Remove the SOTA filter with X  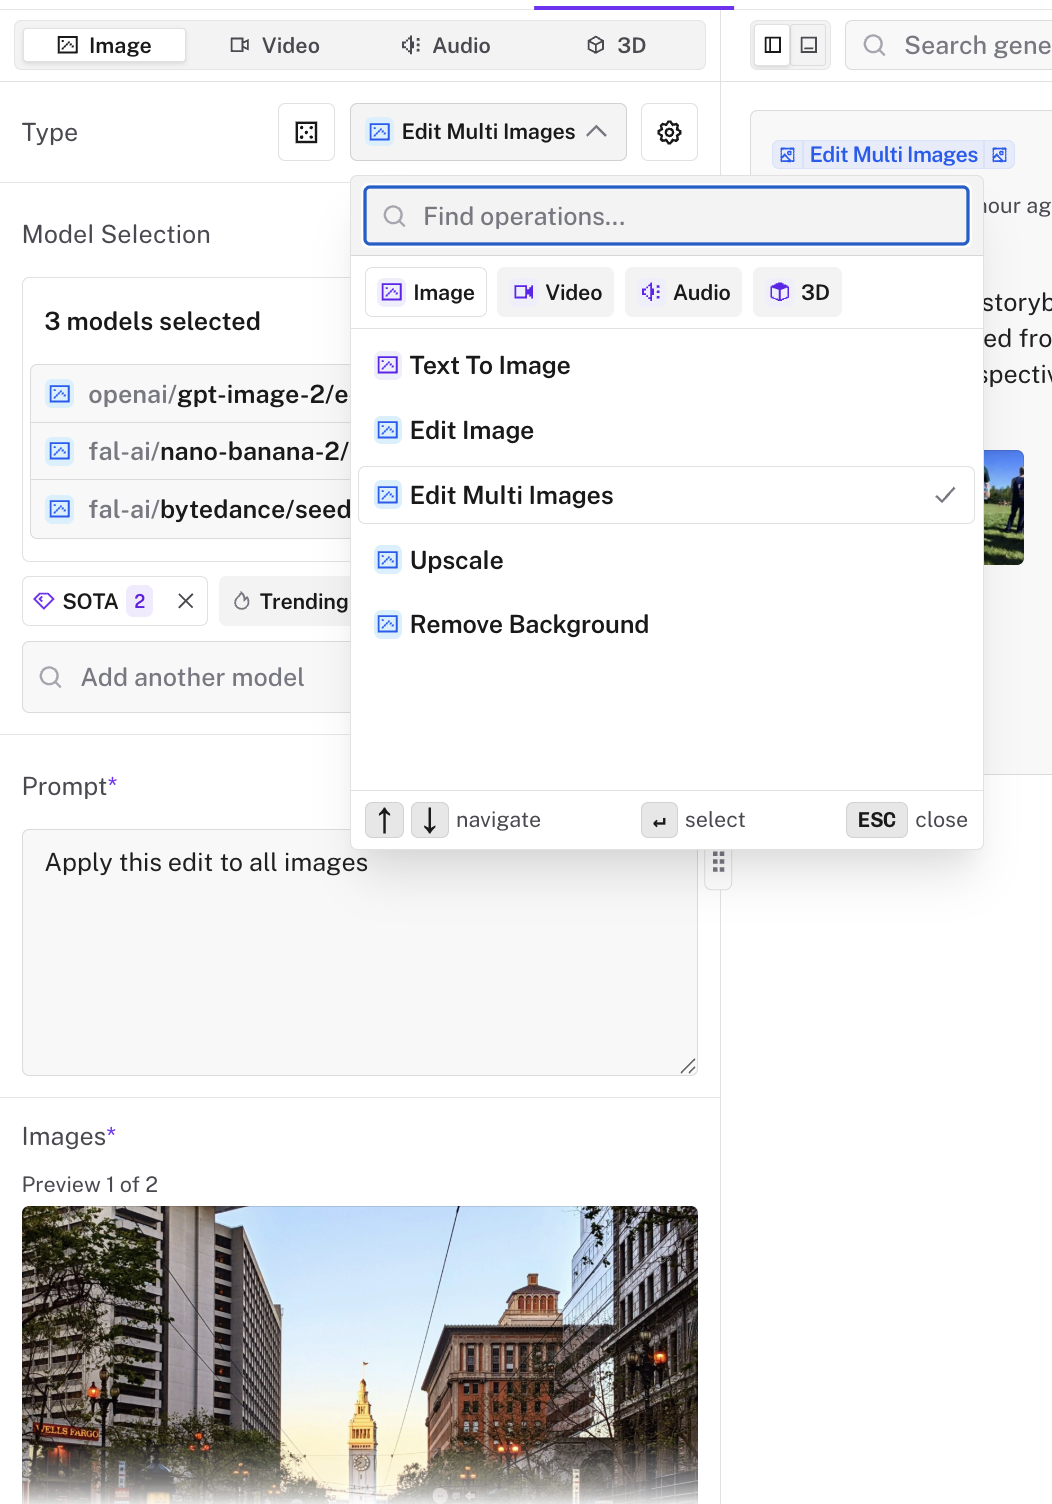185,601
